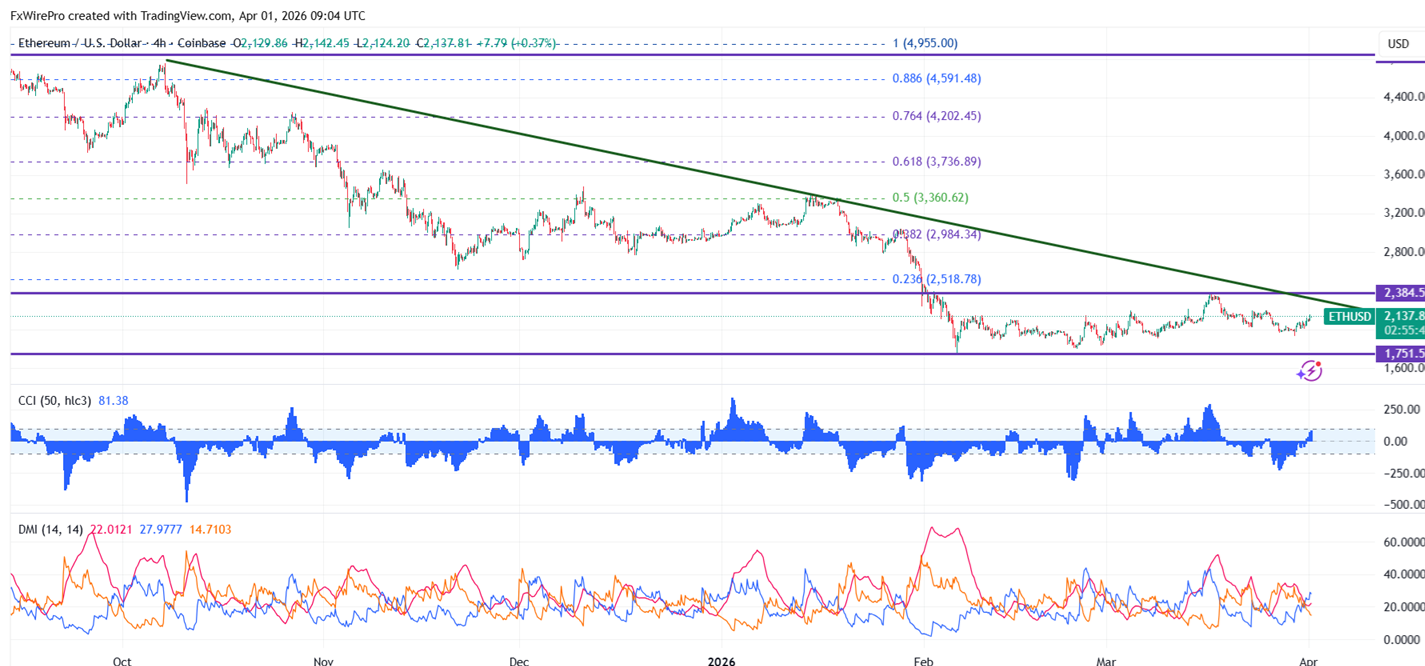Click the 2026 label on time axis
The width and height of the screenshot is (1425, 666).
point(721,661)
